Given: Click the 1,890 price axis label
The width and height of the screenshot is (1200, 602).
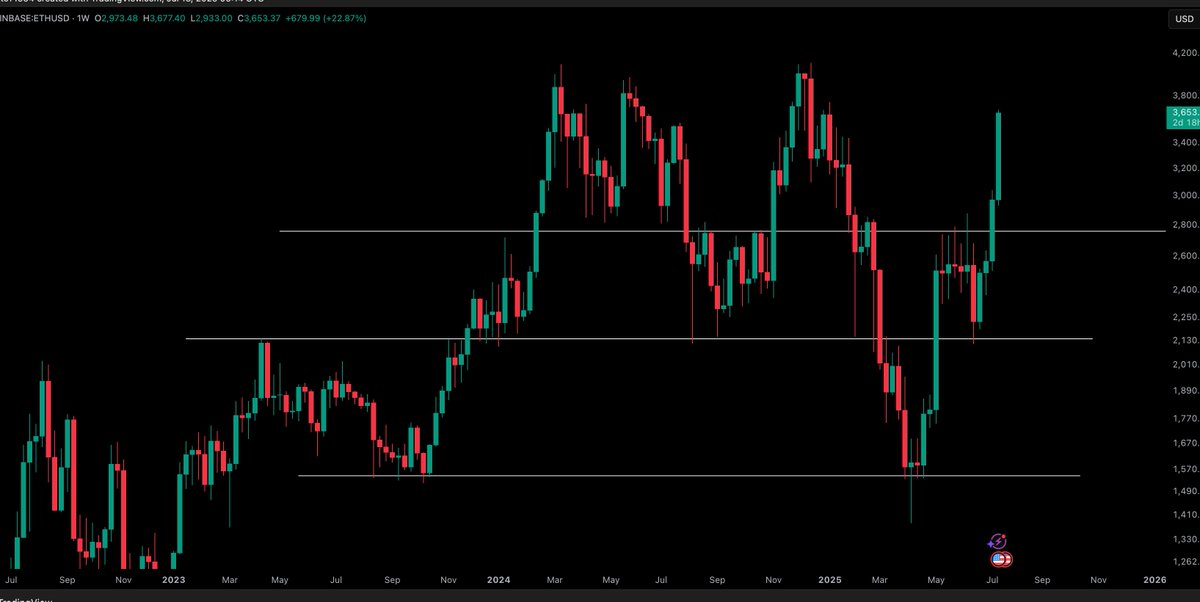Looking at the screenshot, I should tap(1184, 392).
